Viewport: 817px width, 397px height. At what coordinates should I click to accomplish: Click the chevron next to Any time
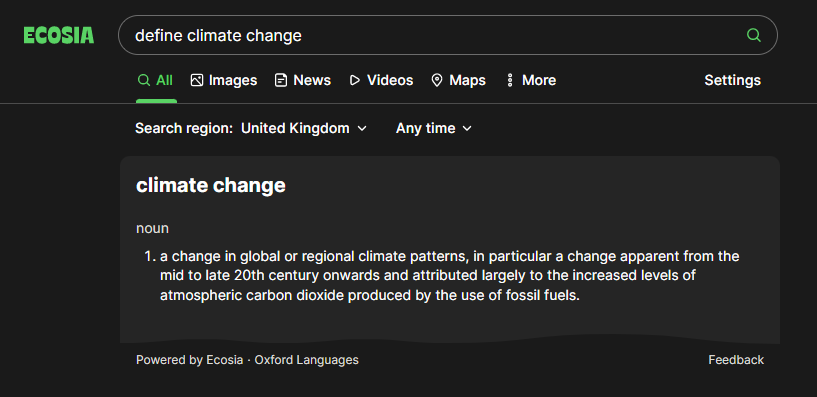click(467, 128)
